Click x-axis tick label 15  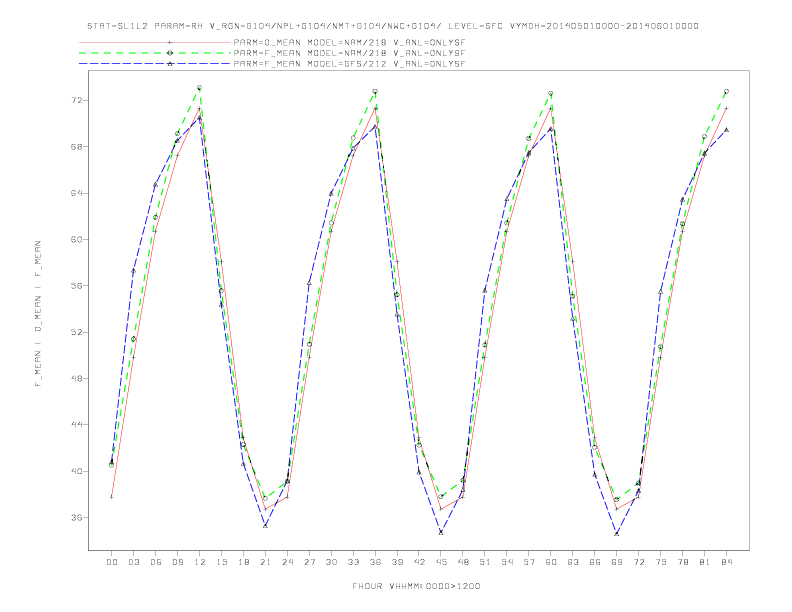pos(221,562)
